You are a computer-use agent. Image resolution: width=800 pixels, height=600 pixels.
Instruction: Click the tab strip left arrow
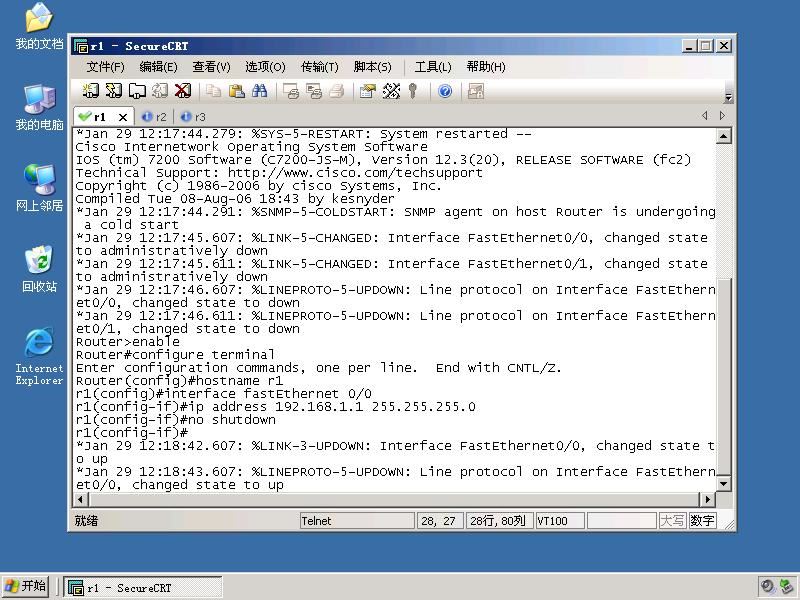(x=705, y=116)
